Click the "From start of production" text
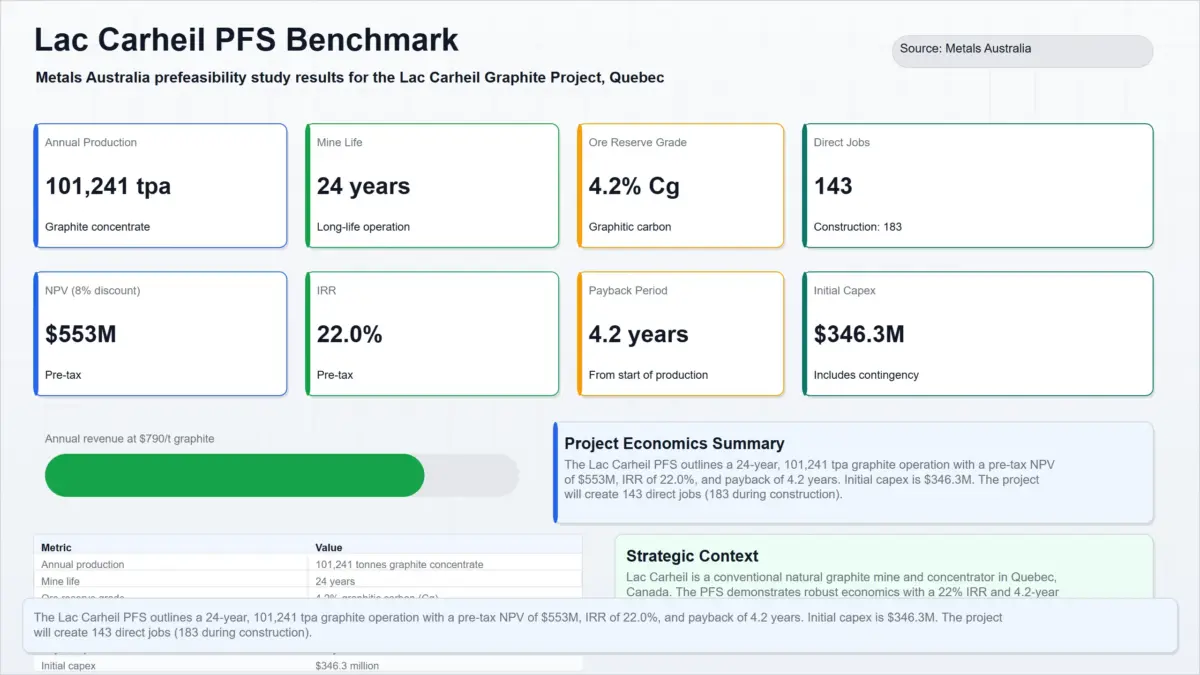Screen dimensions: 1200x675 (x=648, y=375)
